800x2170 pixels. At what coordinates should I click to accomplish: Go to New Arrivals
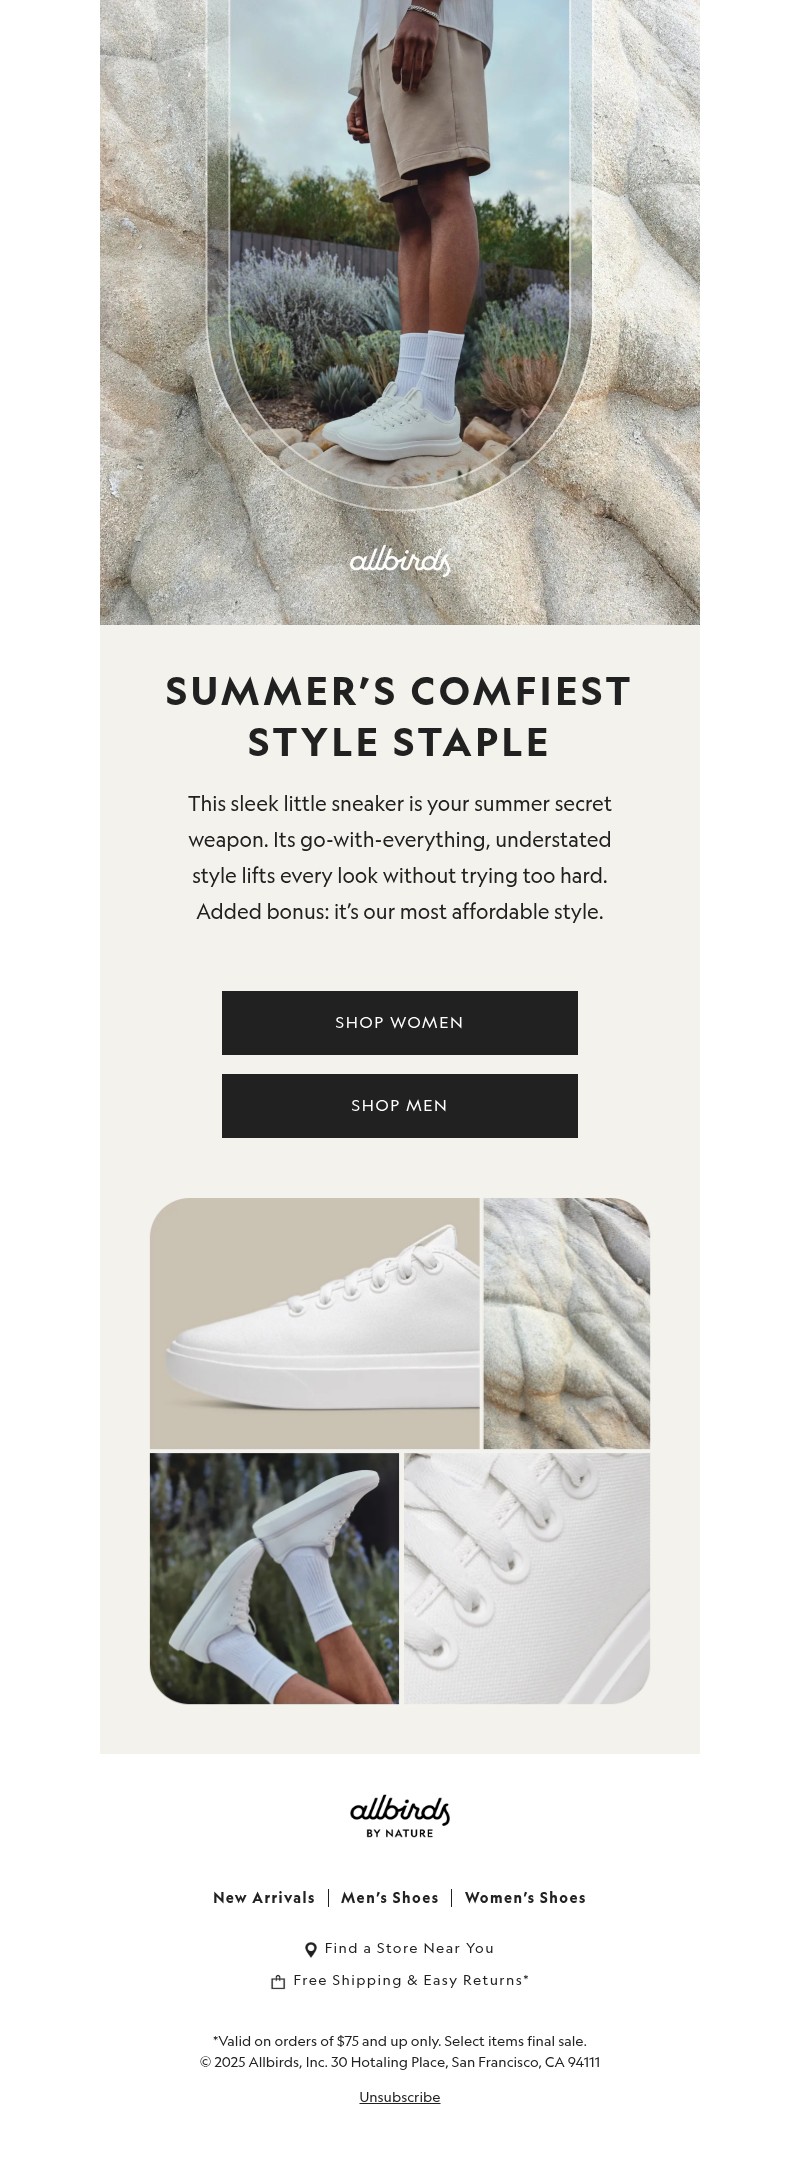tap(264, 1897)
